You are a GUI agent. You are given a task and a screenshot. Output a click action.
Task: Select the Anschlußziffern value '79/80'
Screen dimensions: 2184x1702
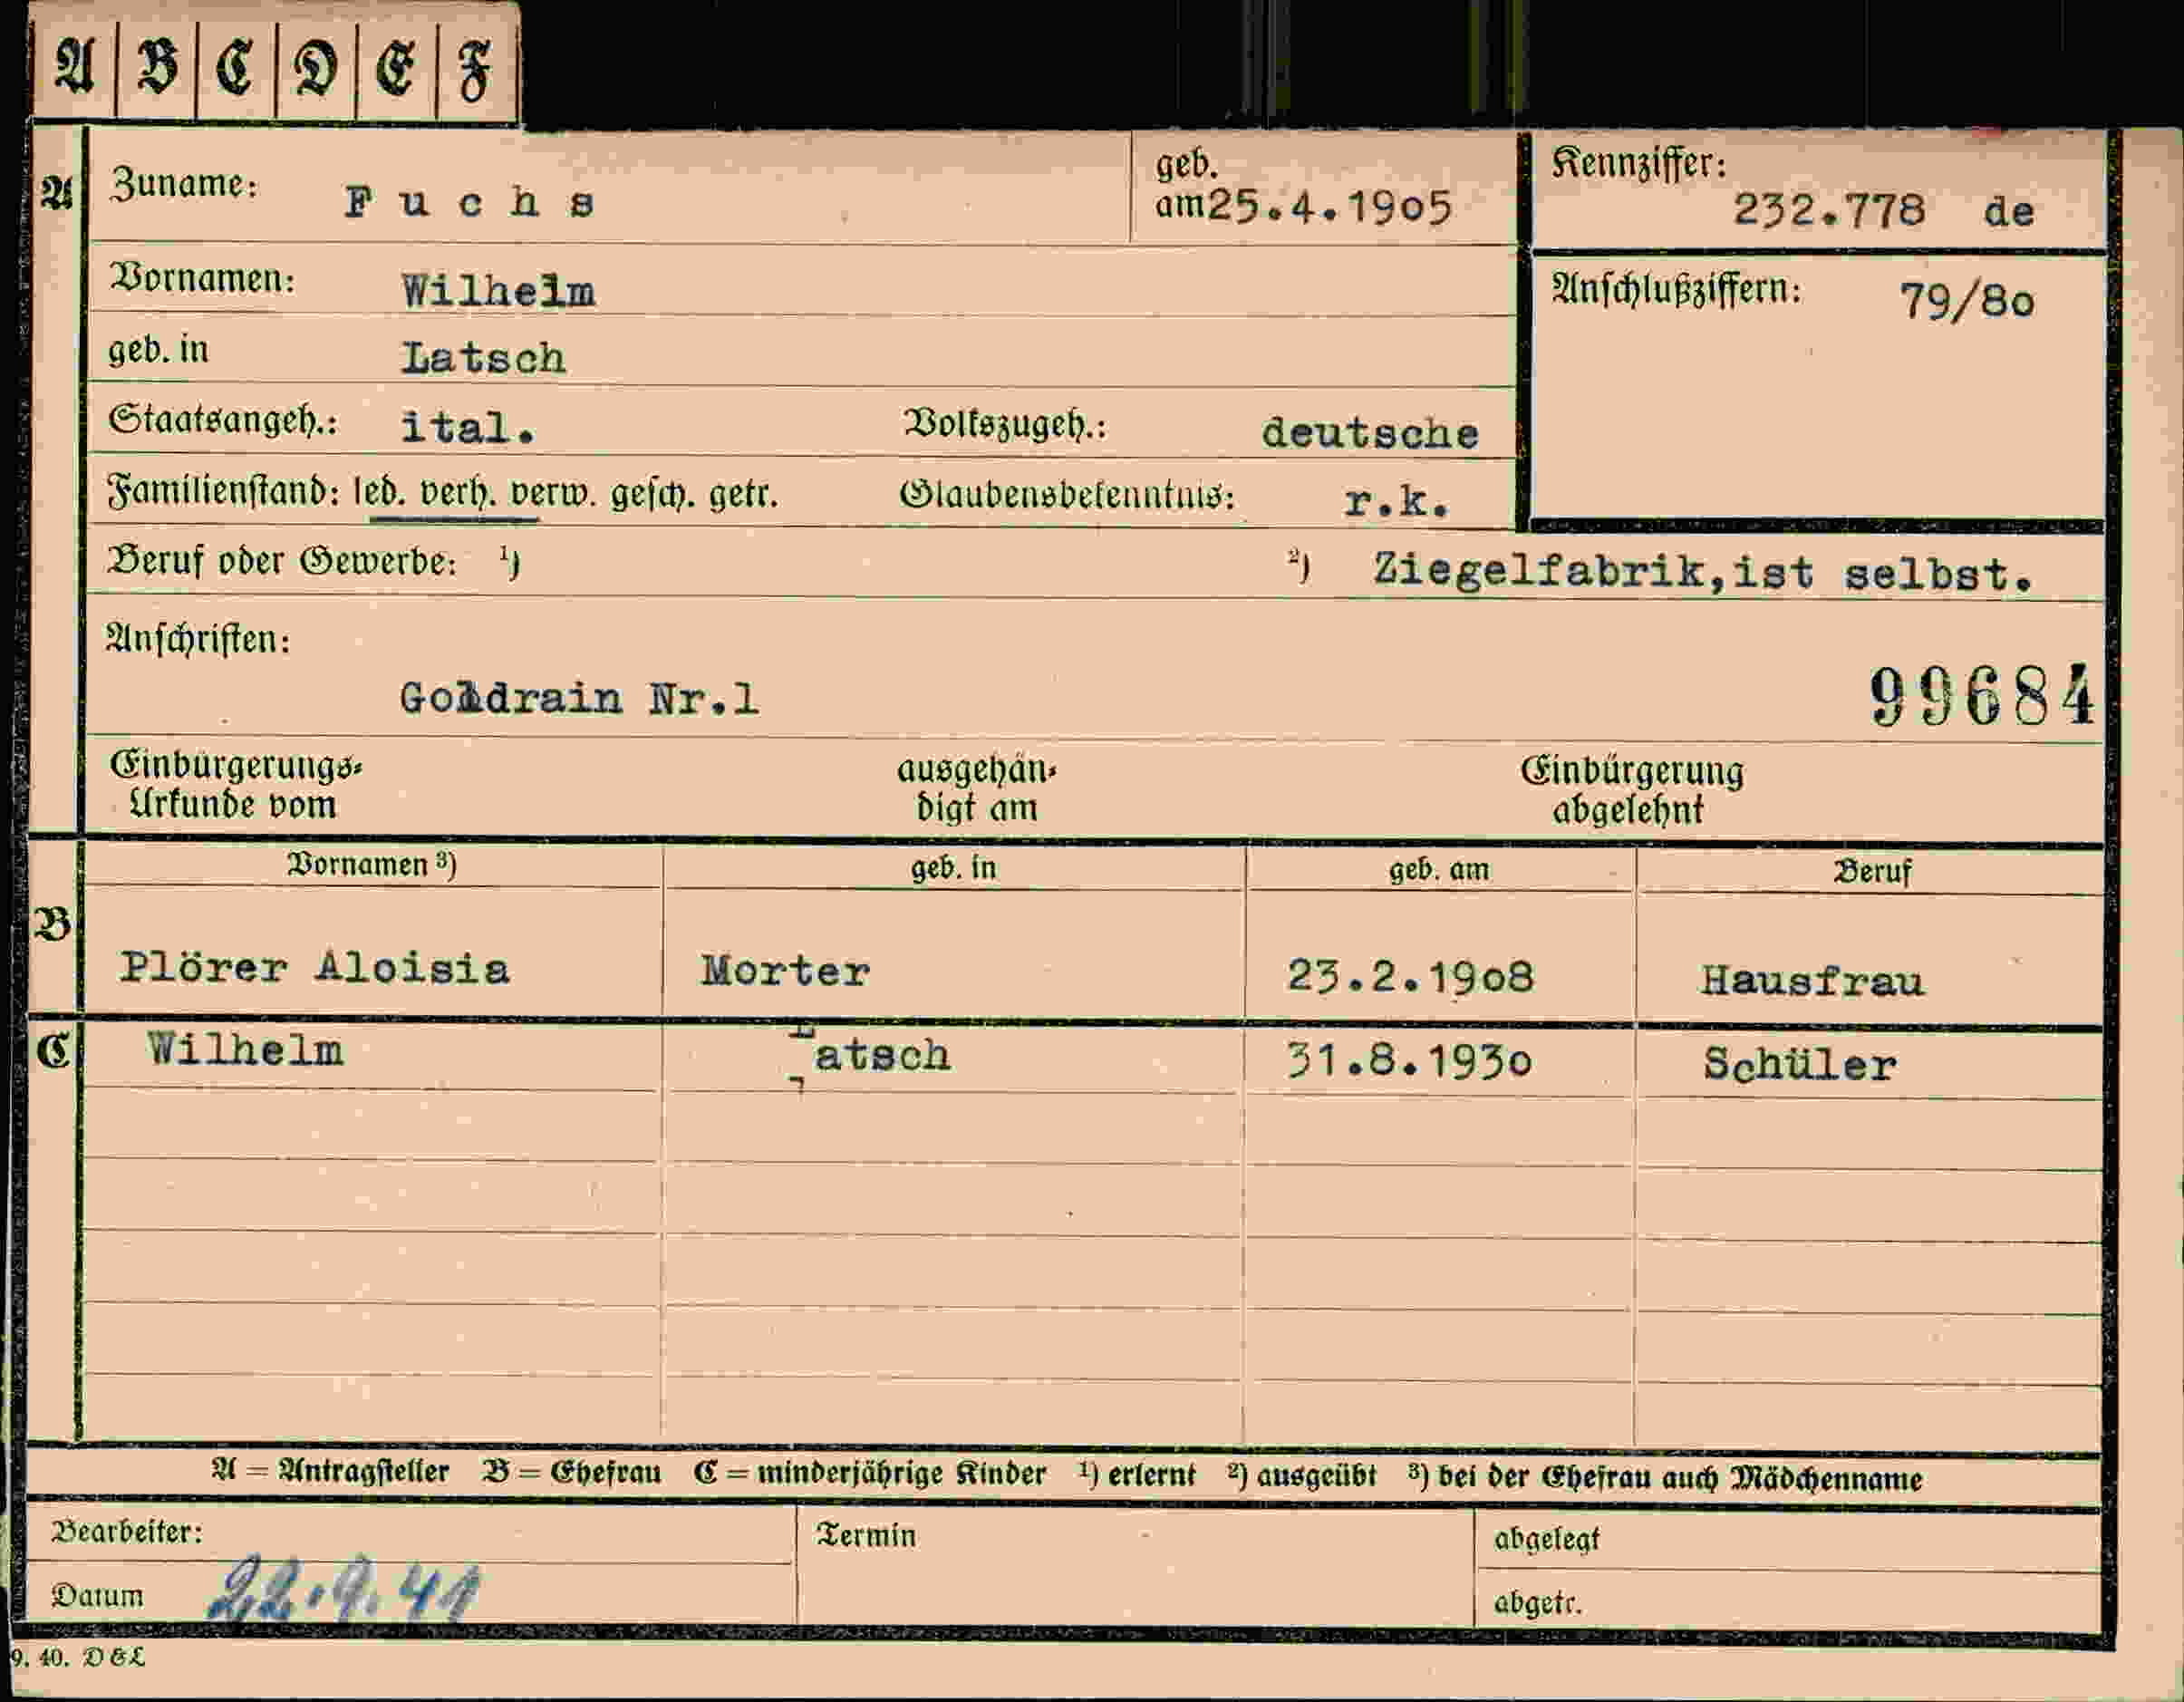[1967, 300]
